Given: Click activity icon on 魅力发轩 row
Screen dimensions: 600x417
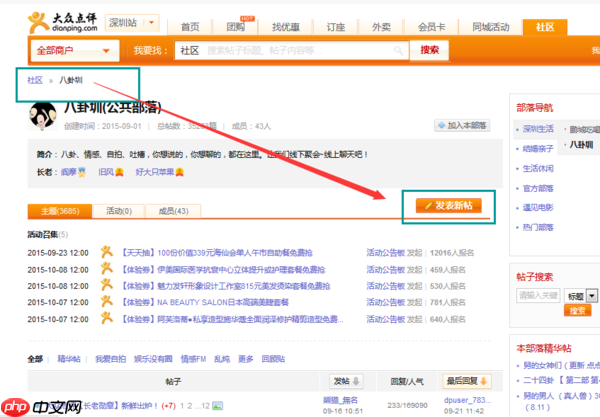Looking at the screenshot, I should click(x=106, y=285).
